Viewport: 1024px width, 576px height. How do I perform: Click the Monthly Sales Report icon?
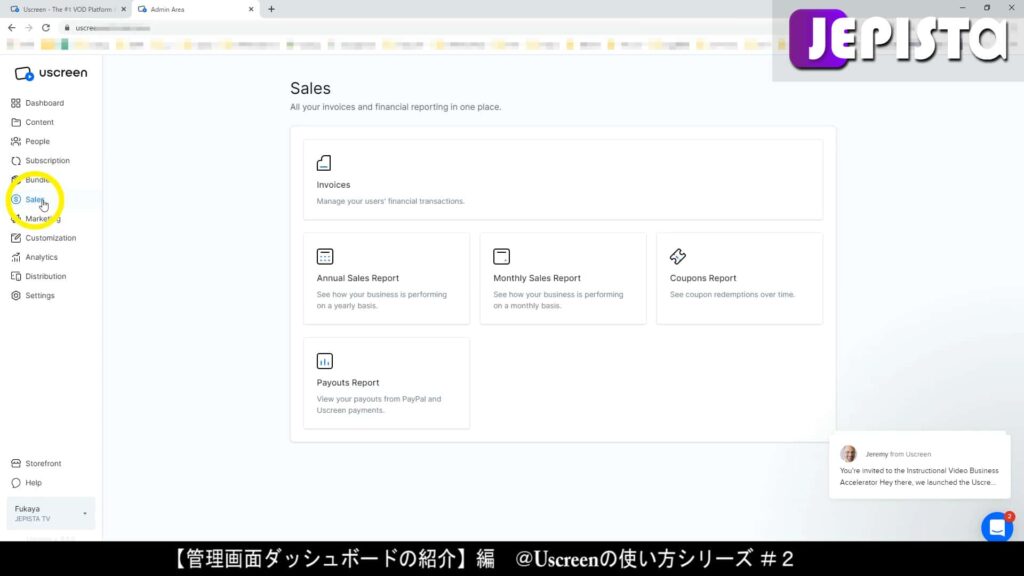[502, 256]
